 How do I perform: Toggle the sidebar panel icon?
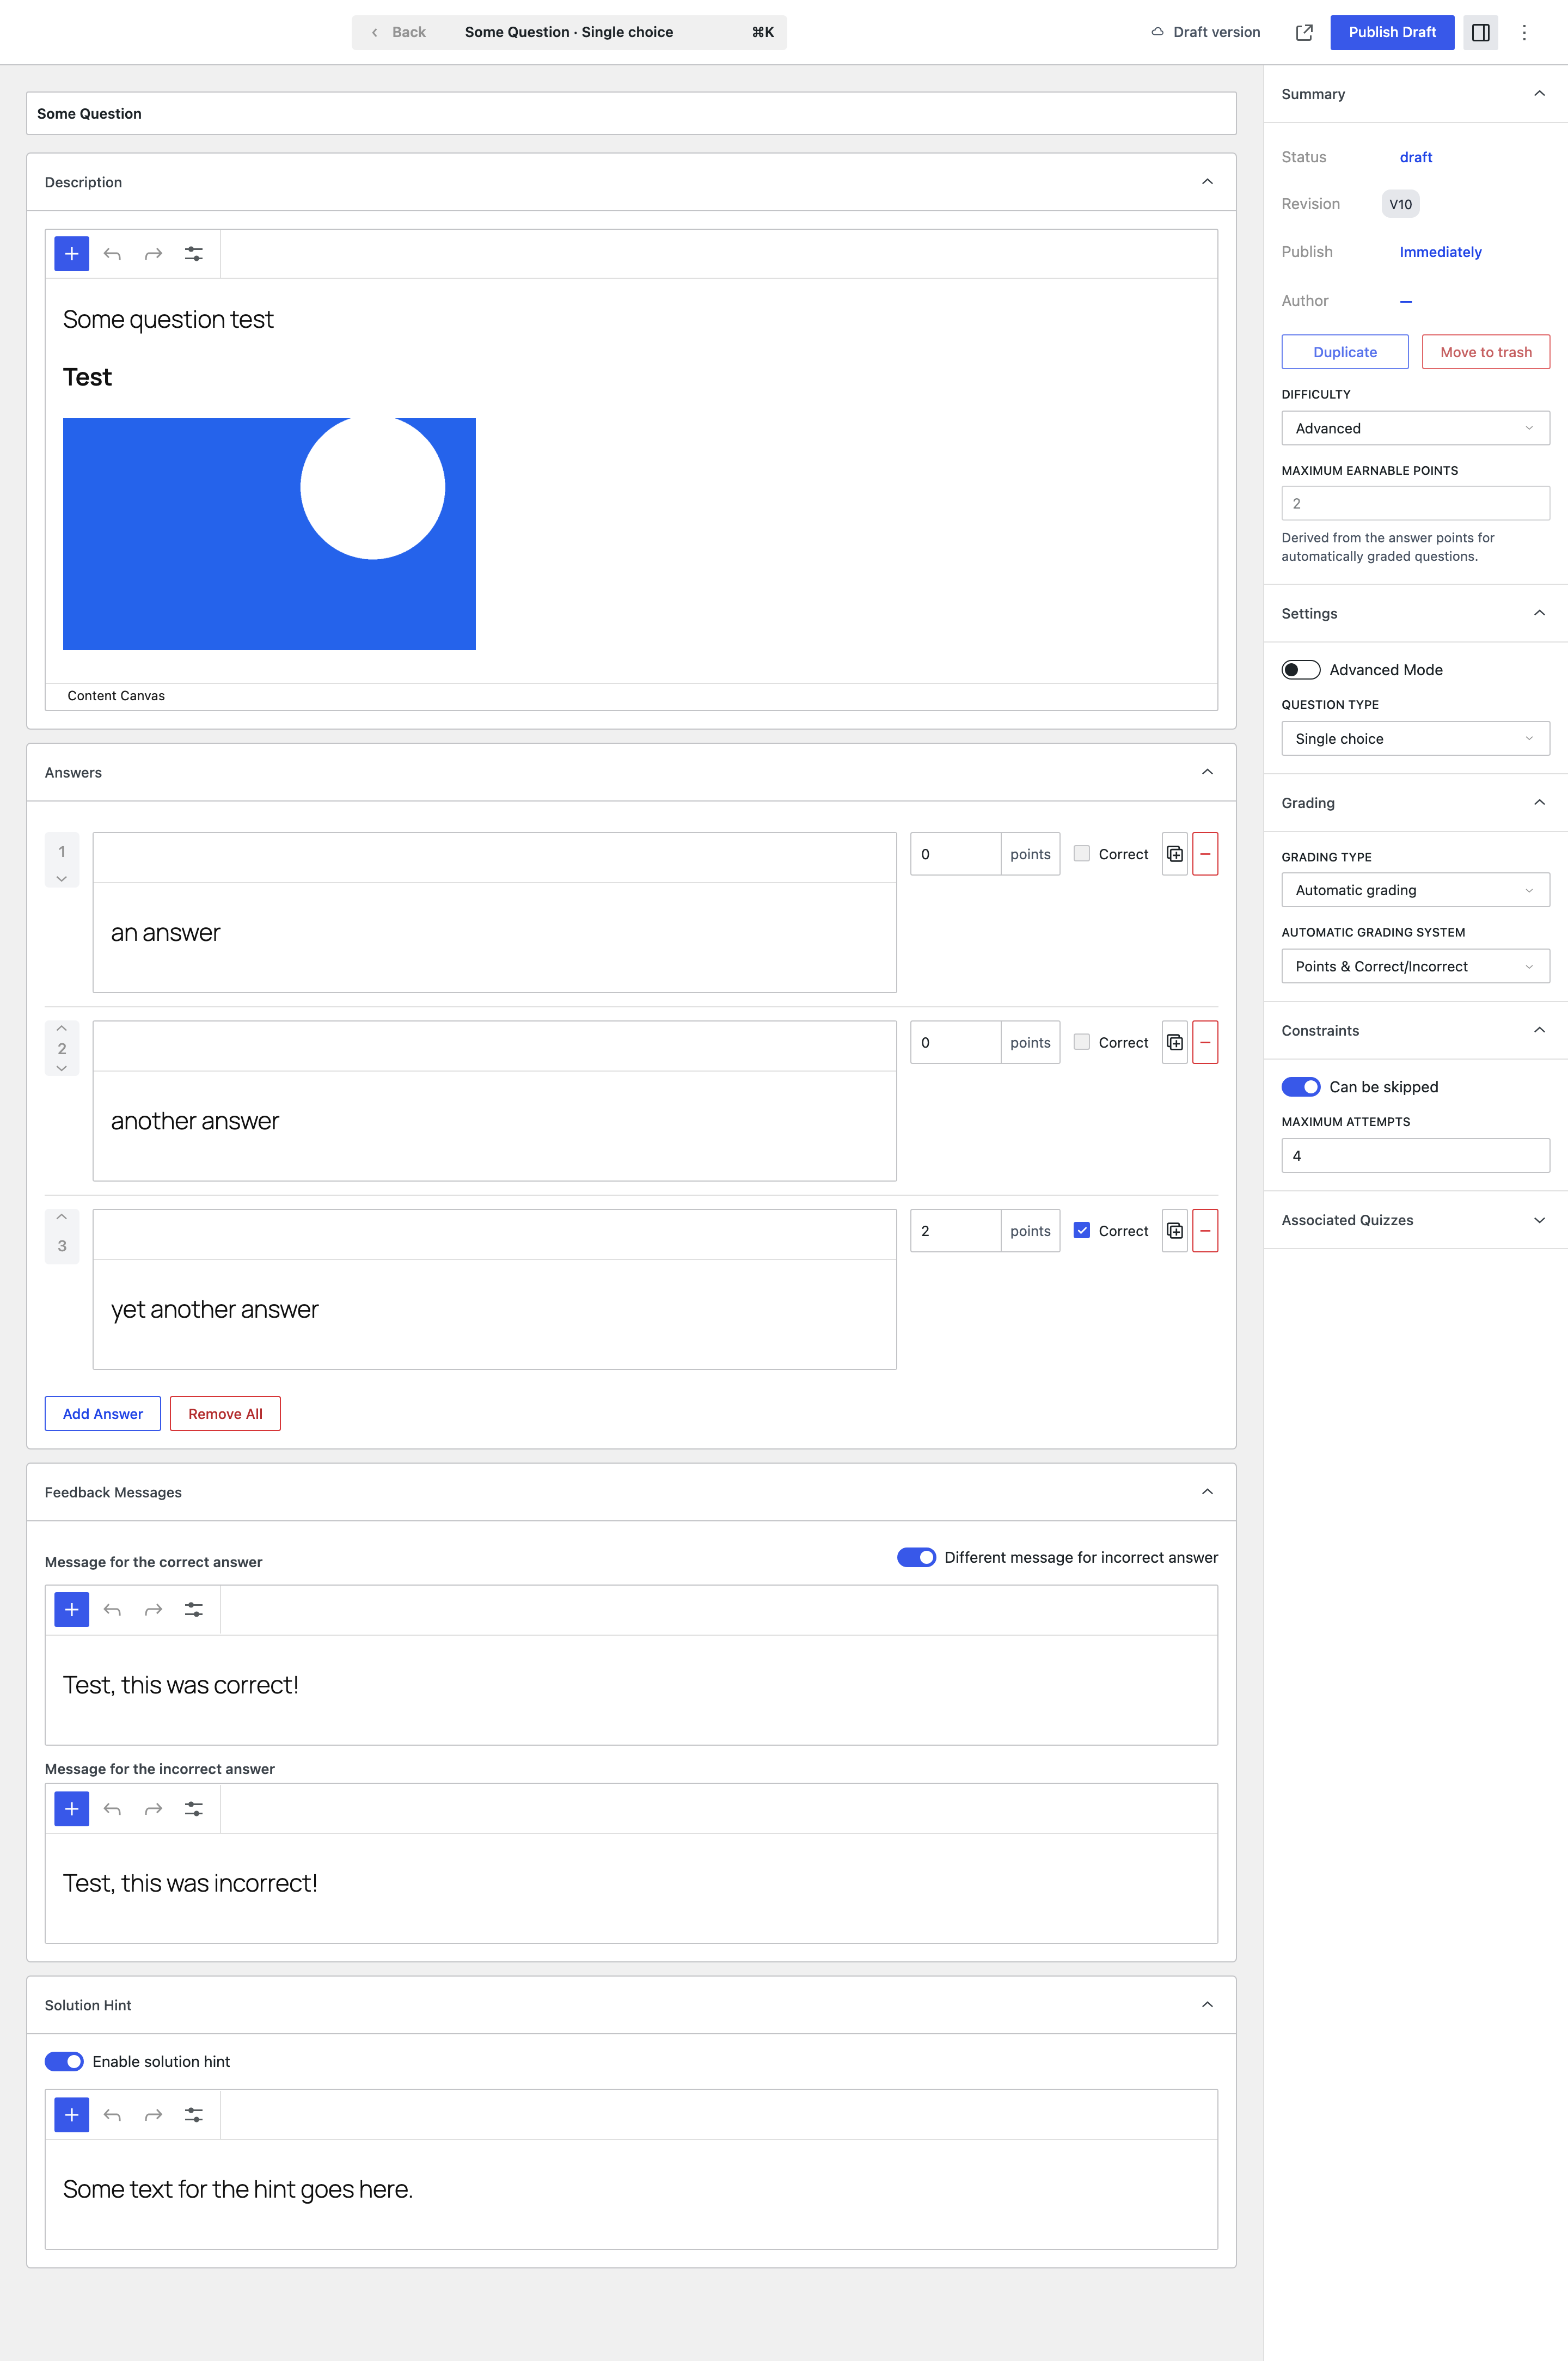[x=1481, y=32]
